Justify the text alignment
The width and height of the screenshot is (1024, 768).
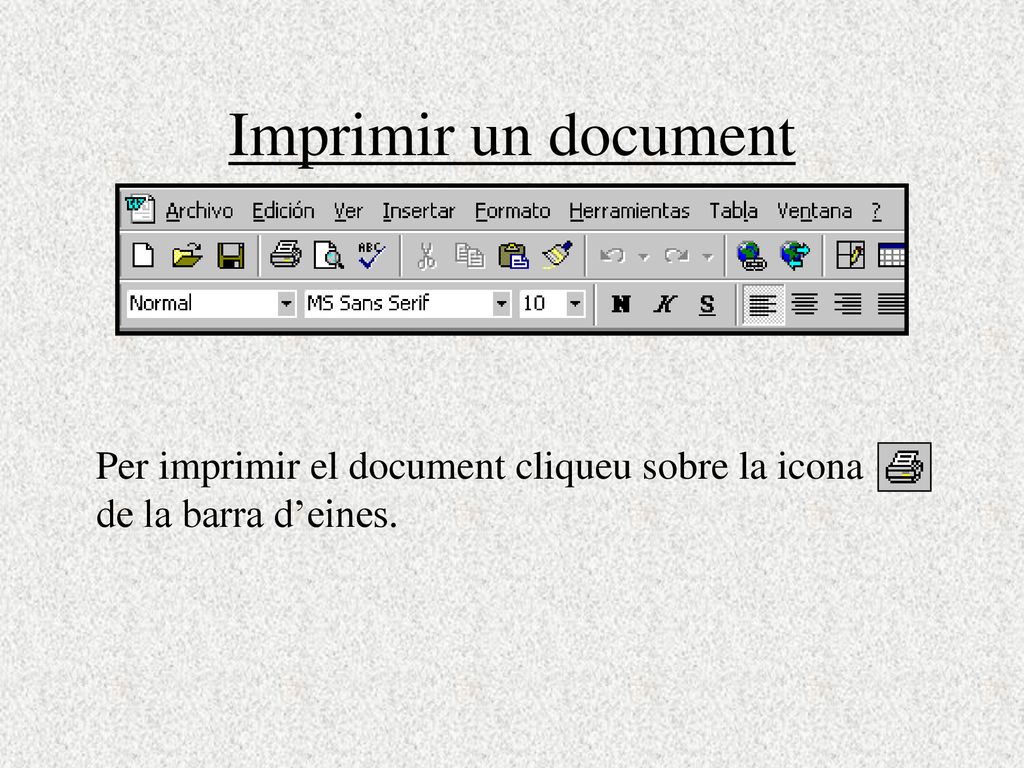[891, 304]
